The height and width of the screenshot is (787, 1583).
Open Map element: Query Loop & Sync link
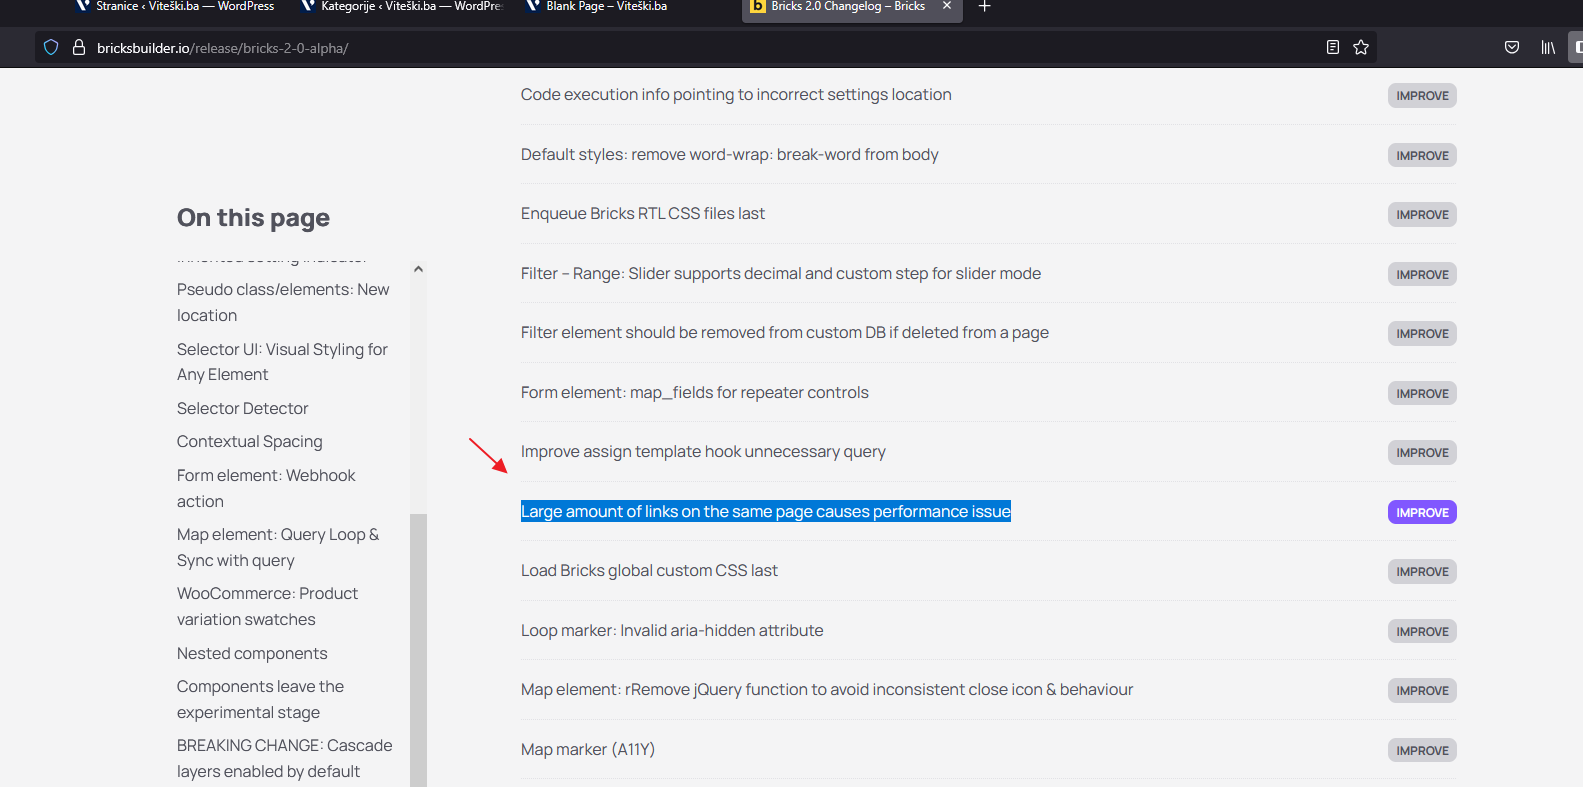[x=278, y=547]
